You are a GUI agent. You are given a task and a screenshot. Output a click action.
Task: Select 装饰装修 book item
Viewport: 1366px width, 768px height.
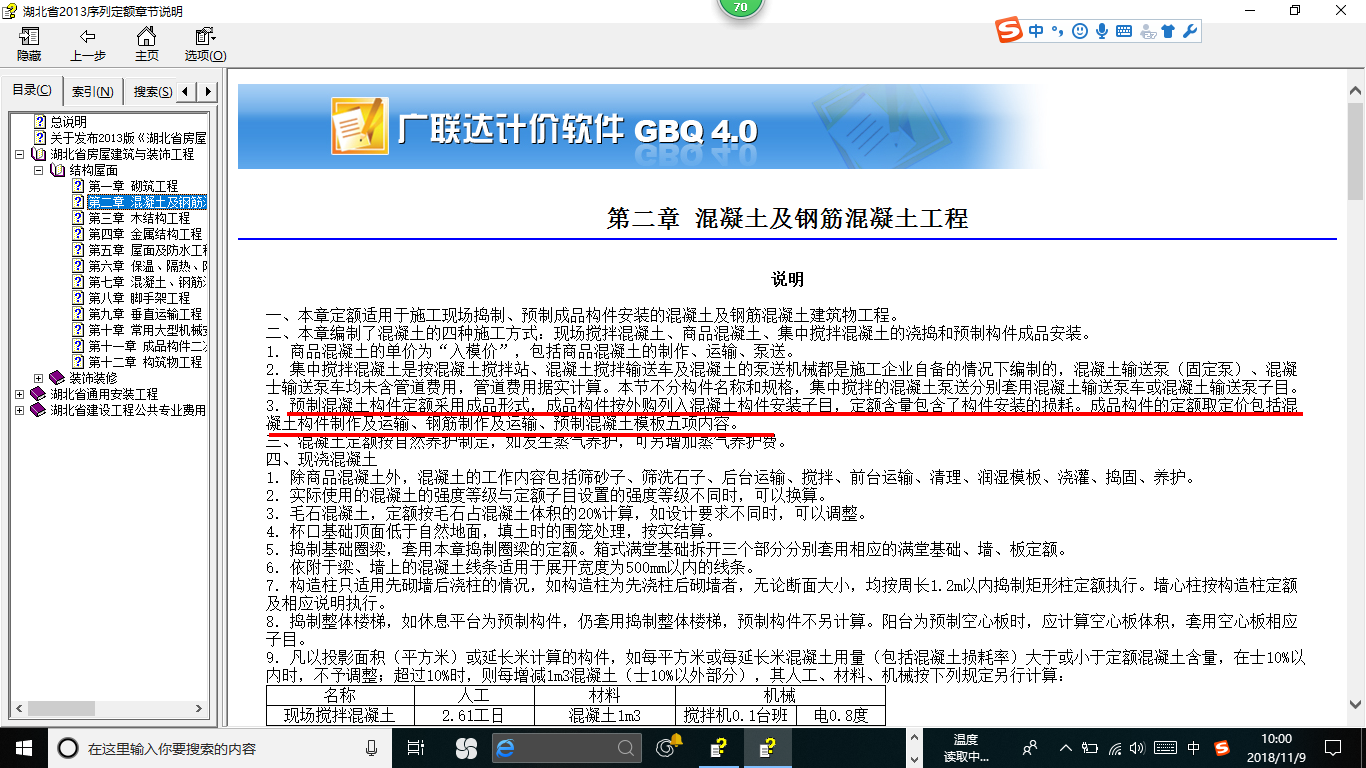[93, 378]
